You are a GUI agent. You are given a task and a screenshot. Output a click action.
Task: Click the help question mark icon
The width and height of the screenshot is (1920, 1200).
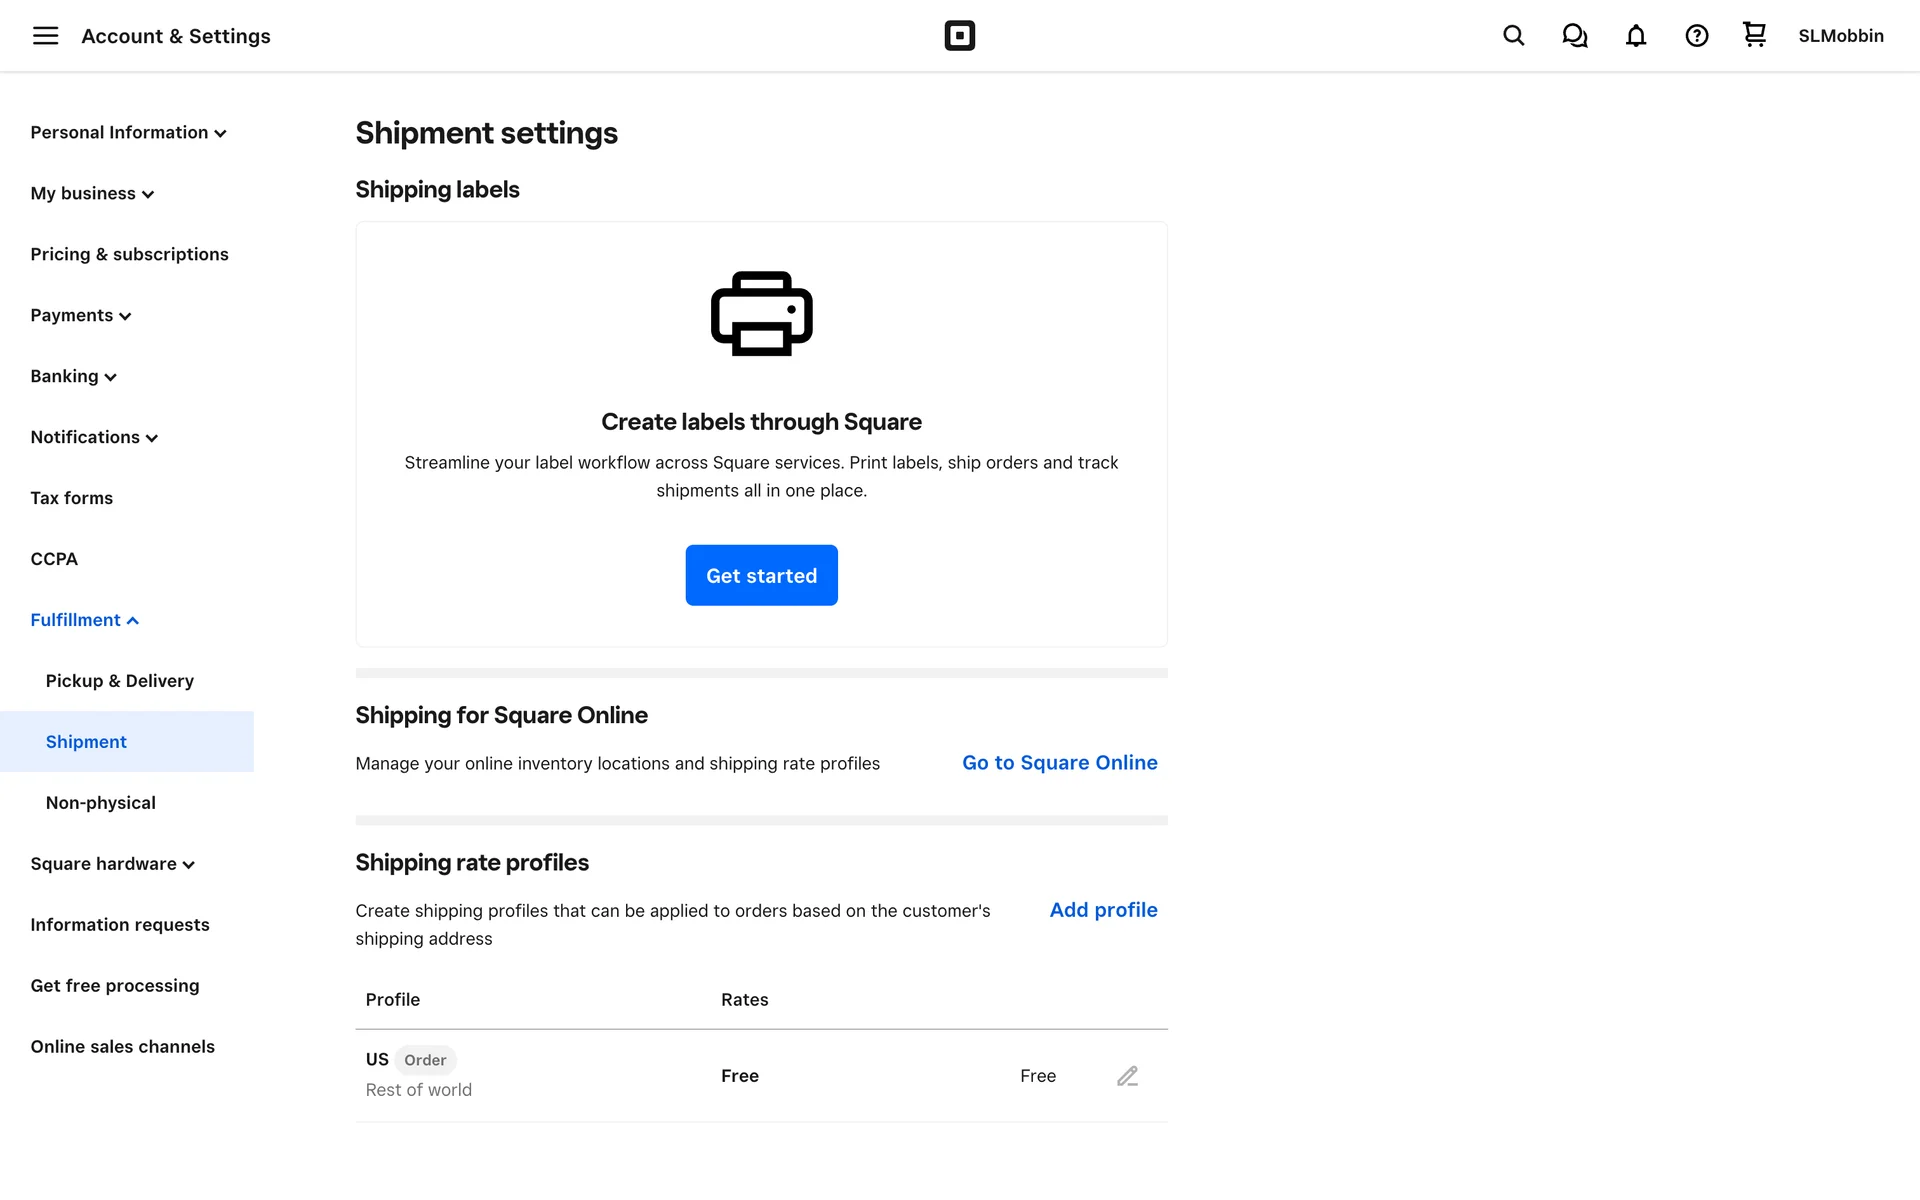pos(1696,36)
